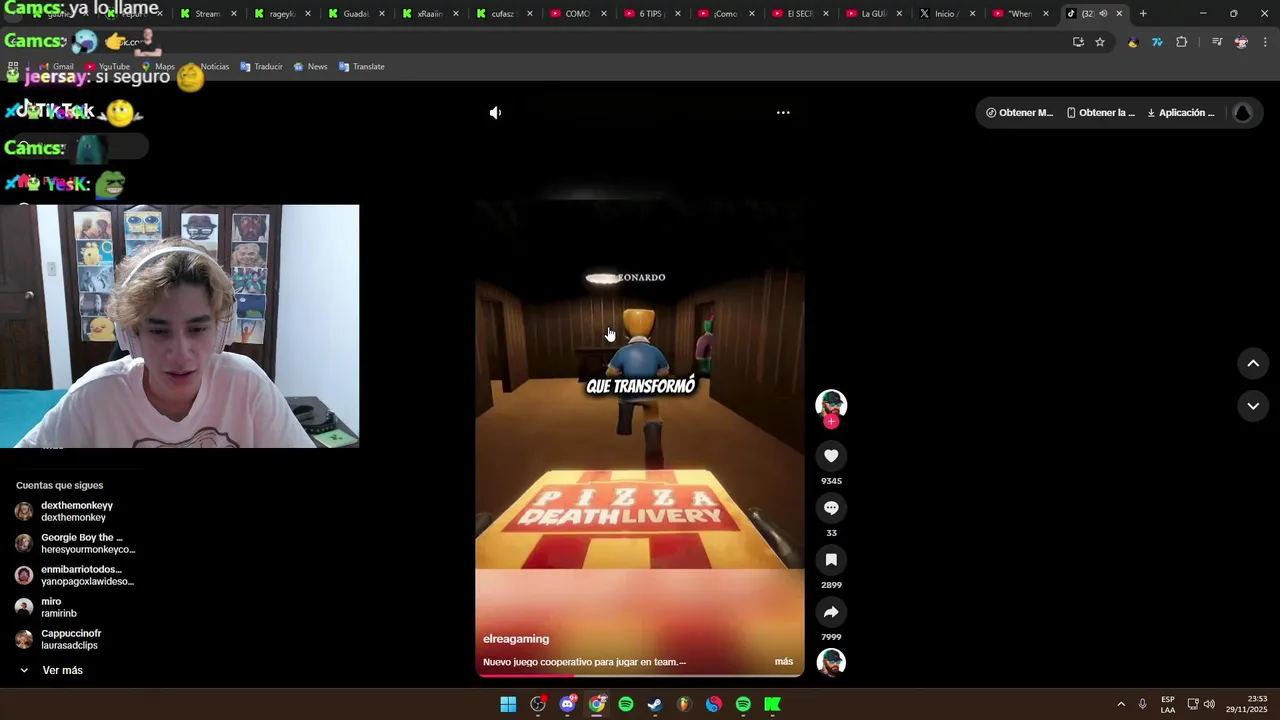This screenshot has width=1280, height=720.
Task: Show hidden system tray icons
Action: point(1121,705)
